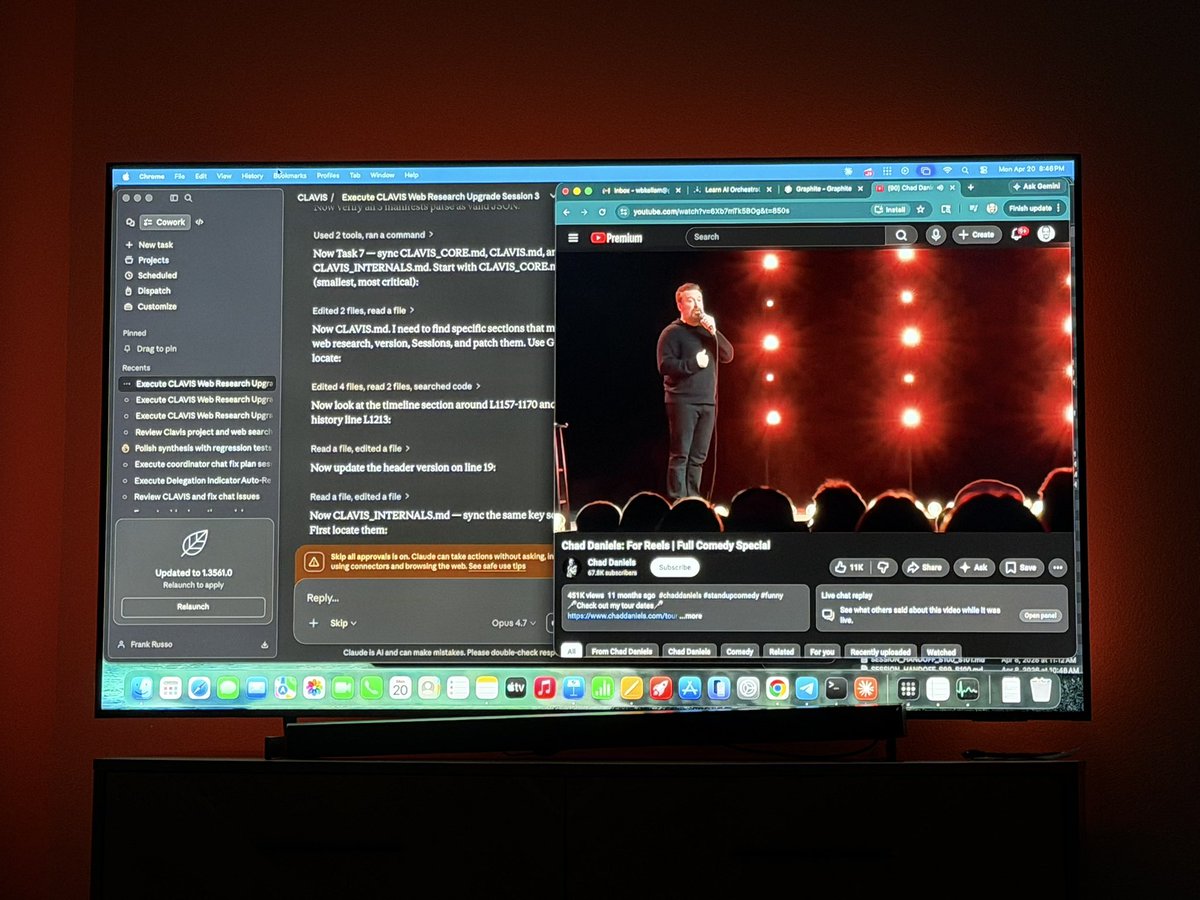Open the search magnifier in Claude sidebar
The image size is (1200, 900).
tap(188, 198)
